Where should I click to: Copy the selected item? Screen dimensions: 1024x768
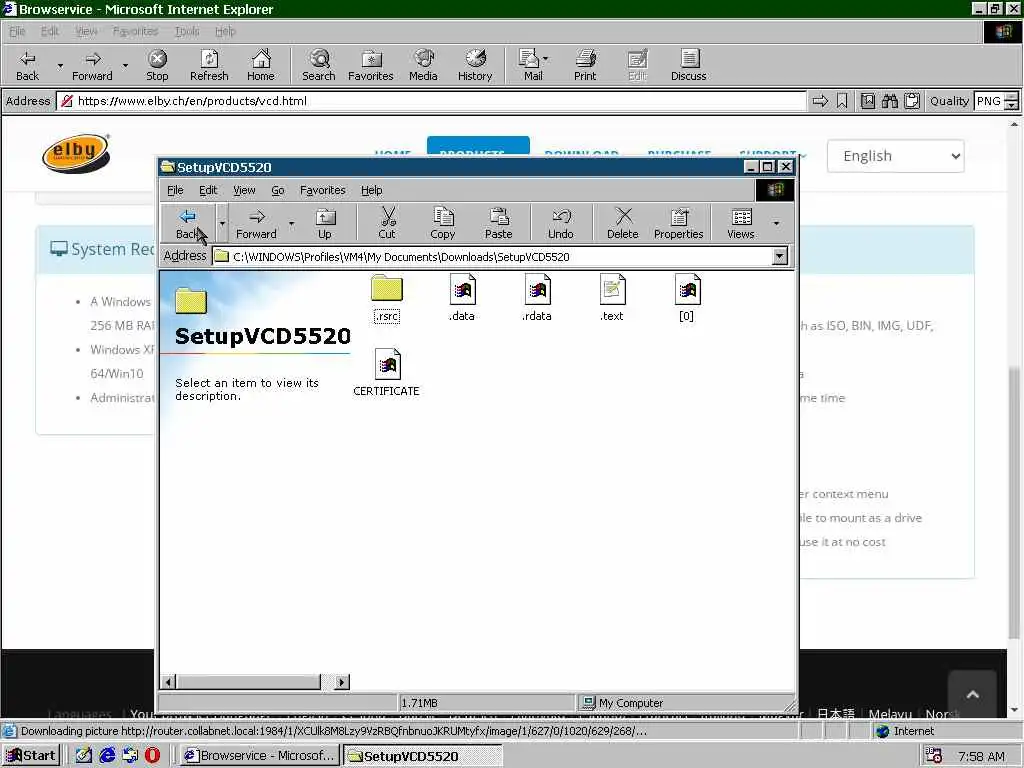pyautogui.click(x=443, y=223)
